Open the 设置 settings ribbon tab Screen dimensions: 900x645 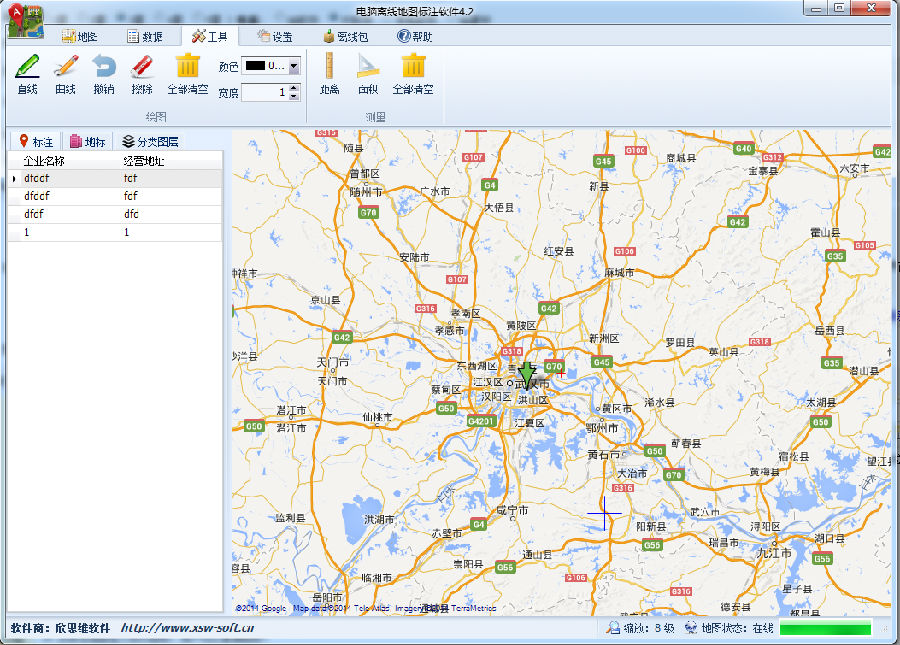tap(275, 36)
